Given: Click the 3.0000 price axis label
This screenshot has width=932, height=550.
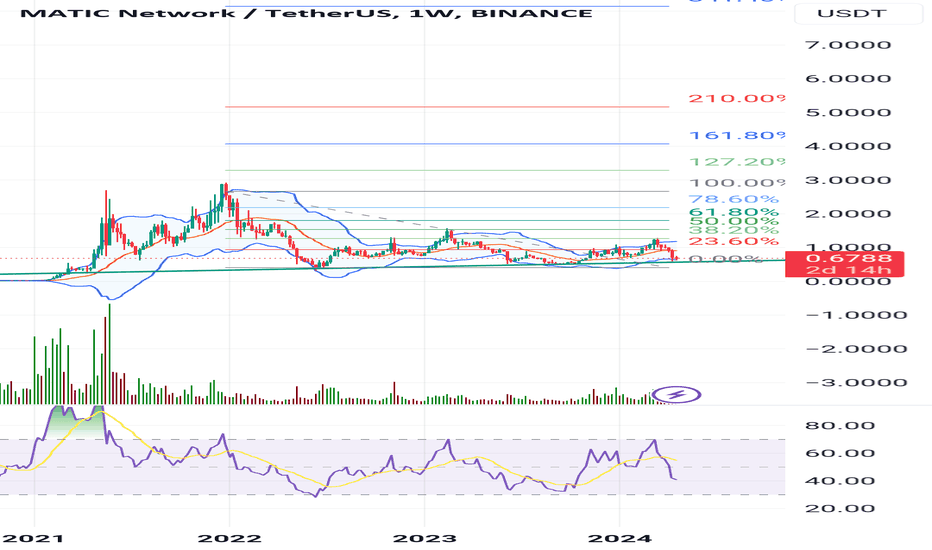Looking at the screenshot, I should (848, 180).
